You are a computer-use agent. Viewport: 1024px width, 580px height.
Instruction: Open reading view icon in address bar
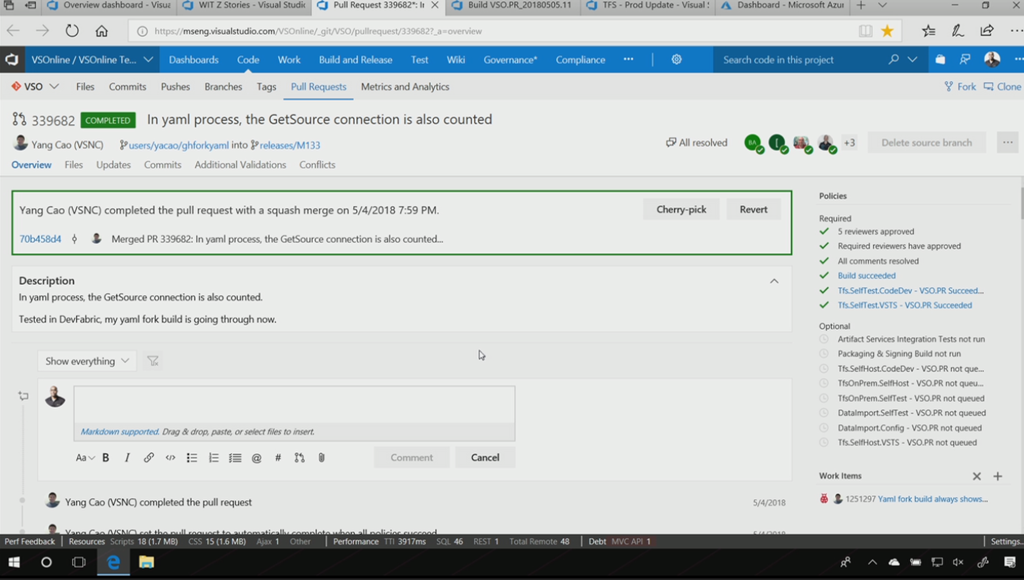[865, 31]
